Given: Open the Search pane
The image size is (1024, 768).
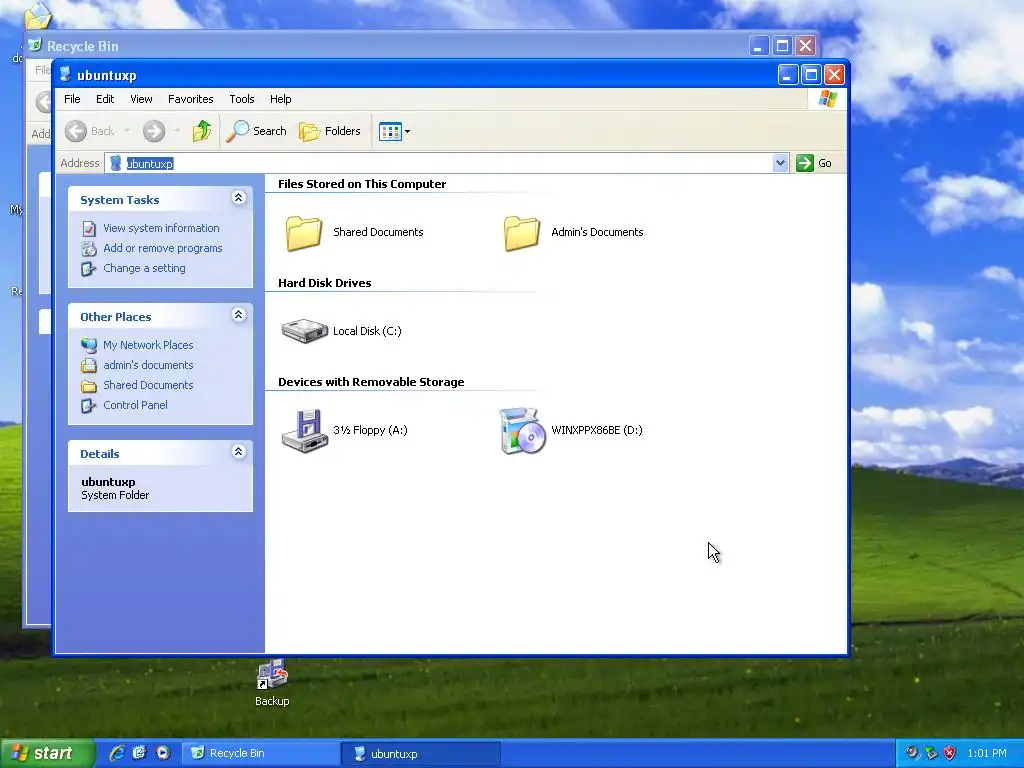Looking at the screenshot, I should pos(257,131).
